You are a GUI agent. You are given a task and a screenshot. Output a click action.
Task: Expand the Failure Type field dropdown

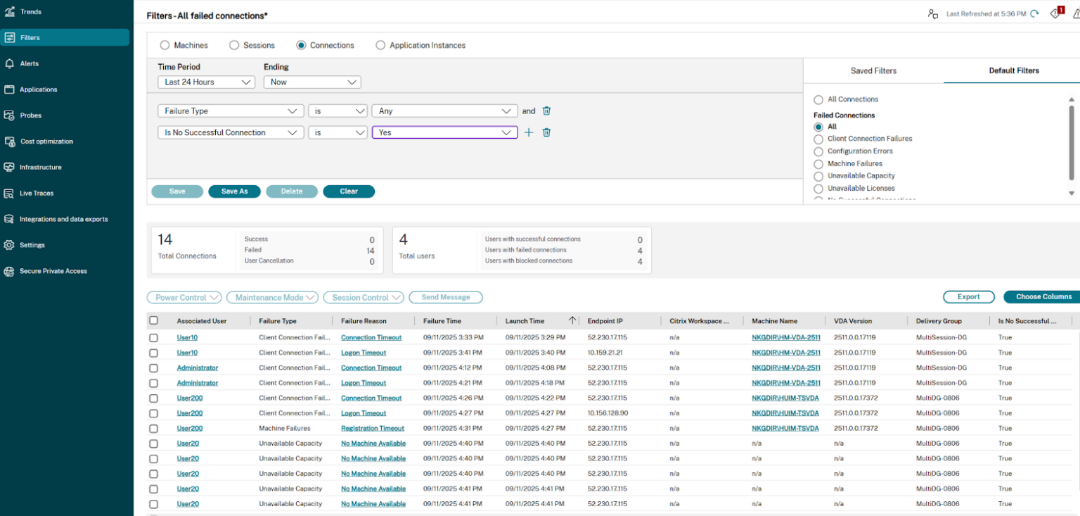231,111
